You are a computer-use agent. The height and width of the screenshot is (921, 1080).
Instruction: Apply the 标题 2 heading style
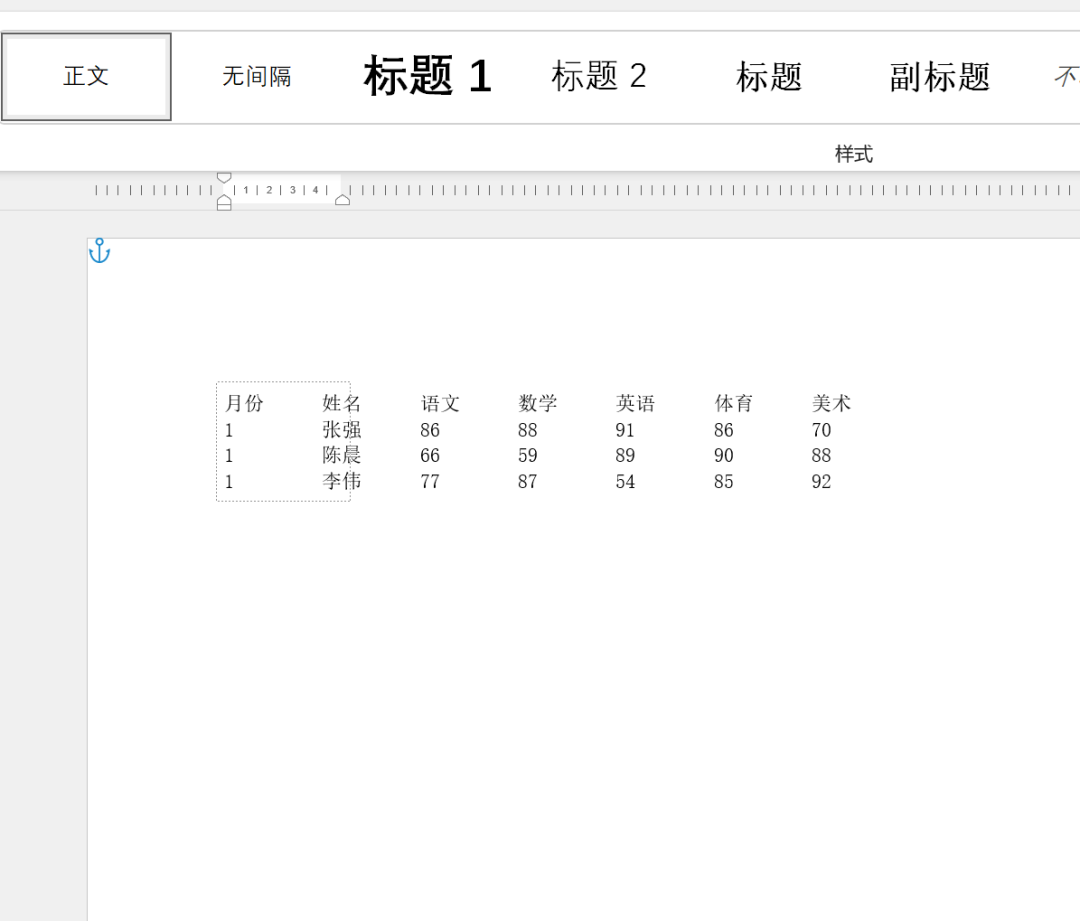tap(598, 77)
